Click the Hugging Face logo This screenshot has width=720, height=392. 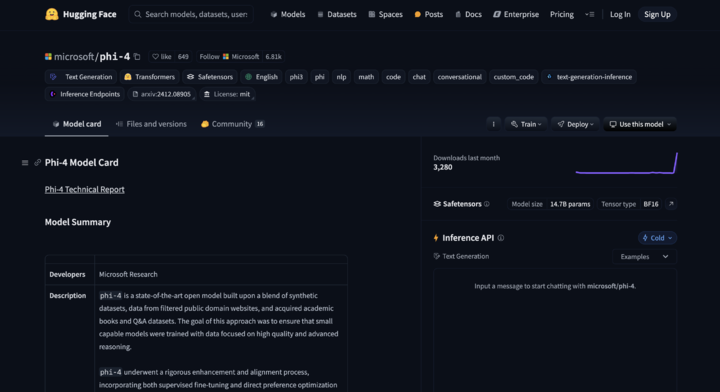point(81,14)
